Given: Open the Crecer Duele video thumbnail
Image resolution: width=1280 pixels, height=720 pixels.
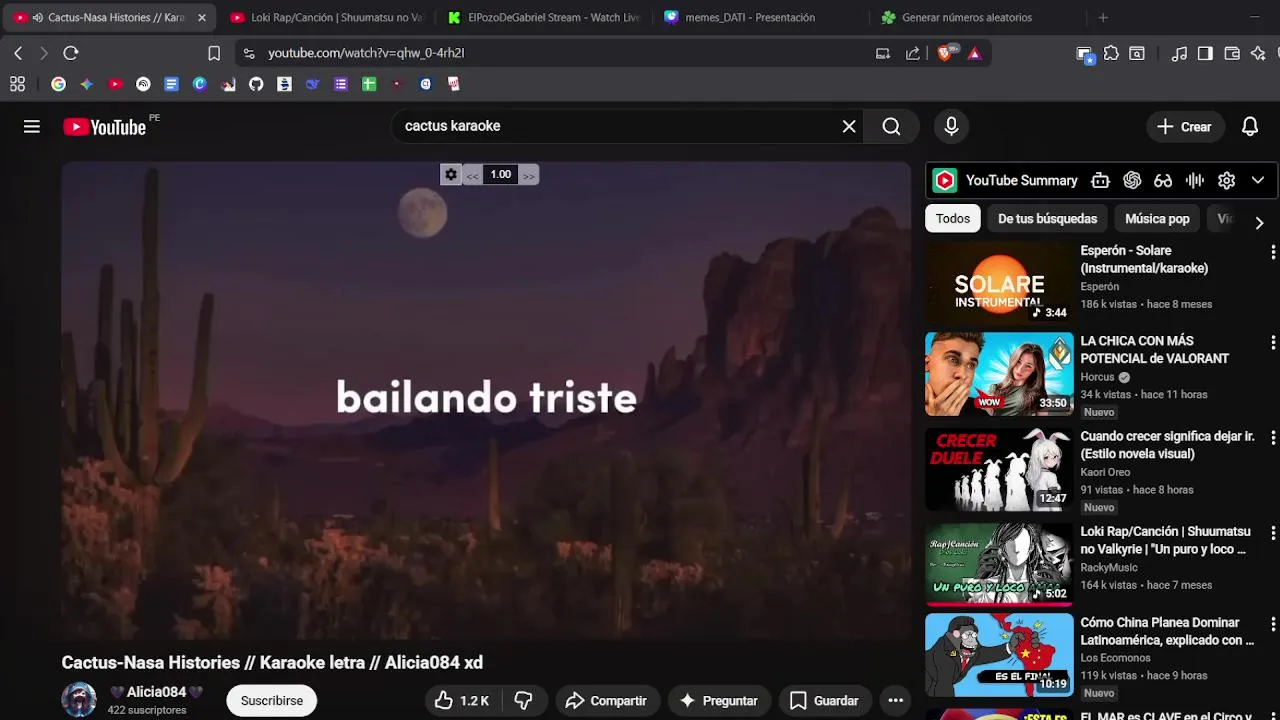Looking at the screenshot, I should pos(999,469).
